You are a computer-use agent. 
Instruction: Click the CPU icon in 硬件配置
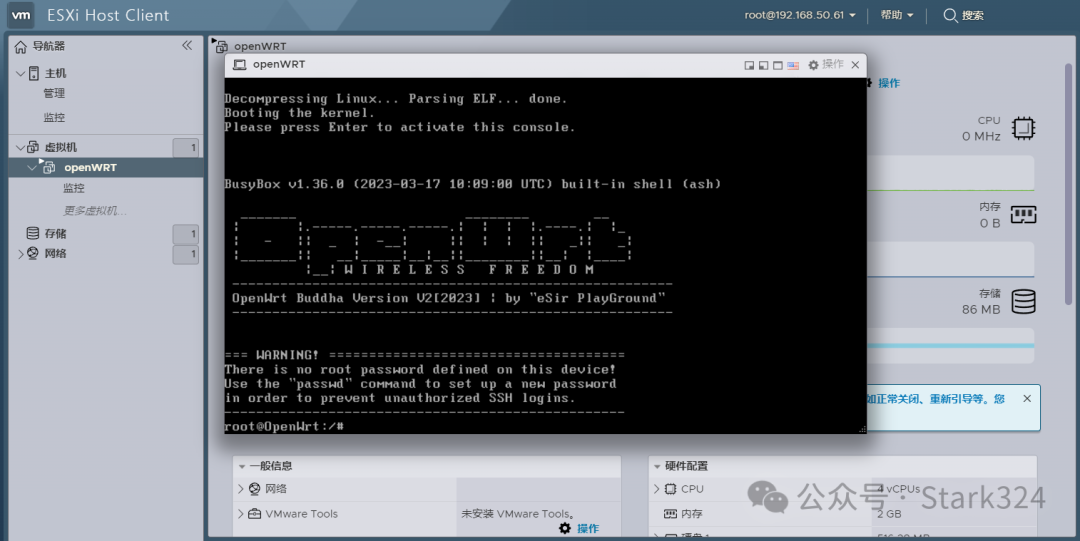(670, 489)
